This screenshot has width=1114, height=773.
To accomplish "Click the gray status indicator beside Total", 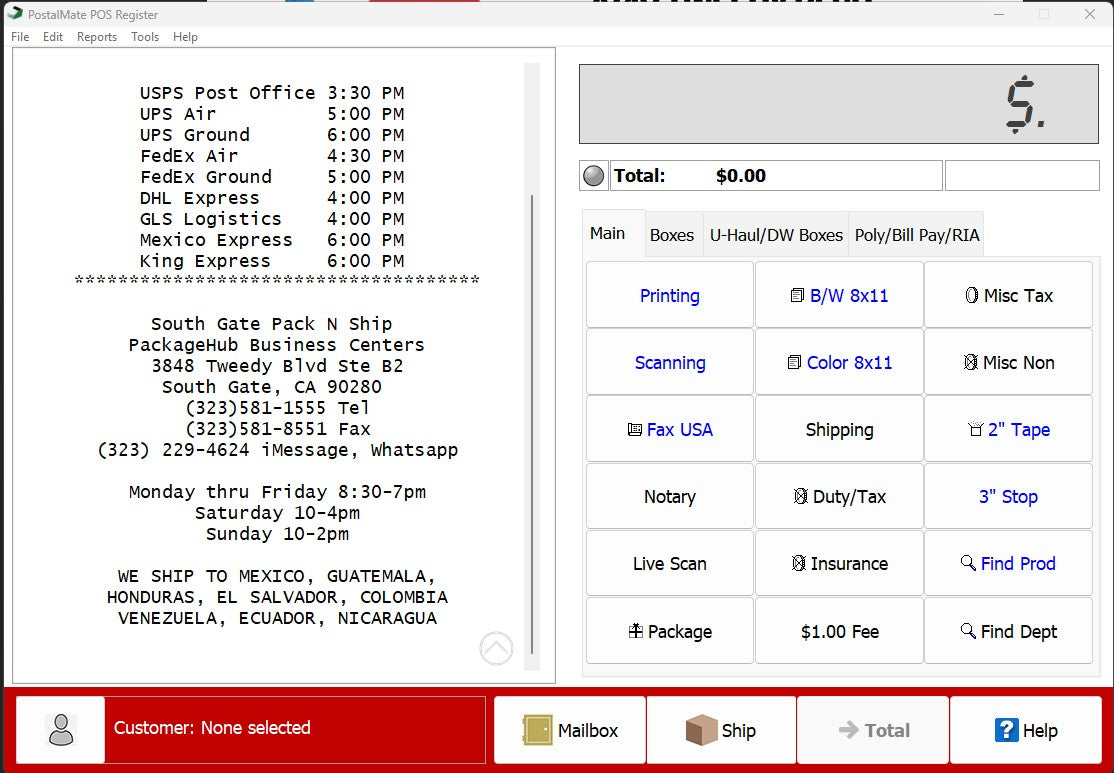I will click(594, 176).
